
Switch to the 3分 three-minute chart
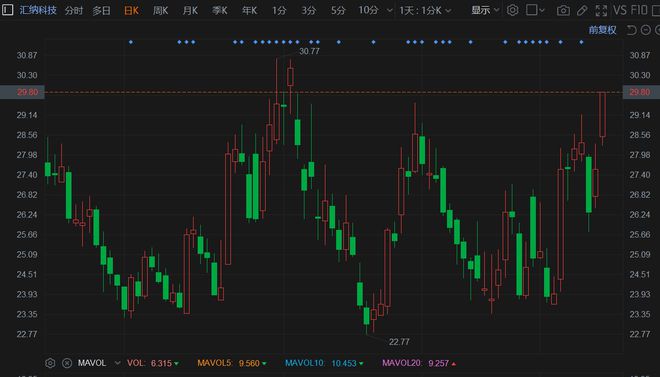point(308,10)
